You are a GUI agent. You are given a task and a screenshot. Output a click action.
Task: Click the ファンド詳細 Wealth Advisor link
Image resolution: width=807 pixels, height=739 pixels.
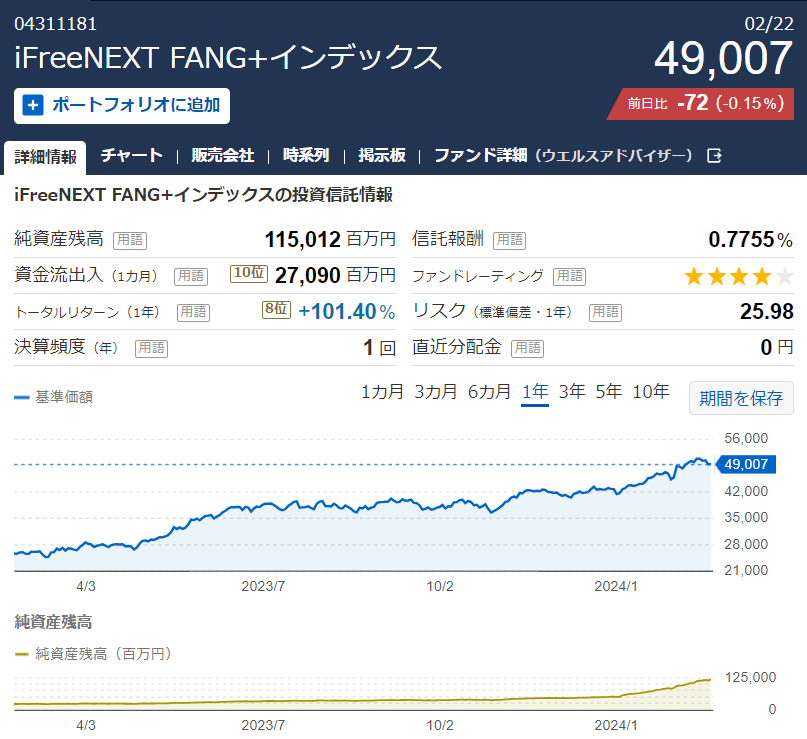coord(564,155)
